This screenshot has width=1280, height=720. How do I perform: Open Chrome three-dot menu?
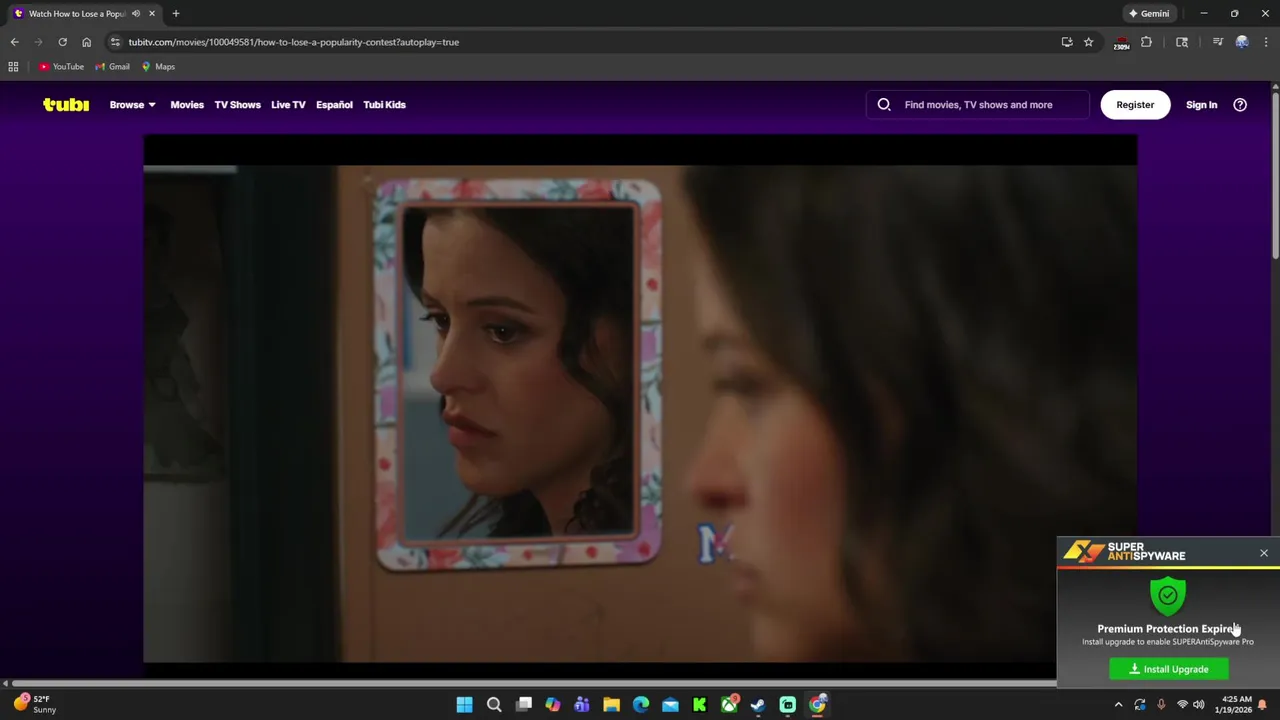coord(1266,42)
